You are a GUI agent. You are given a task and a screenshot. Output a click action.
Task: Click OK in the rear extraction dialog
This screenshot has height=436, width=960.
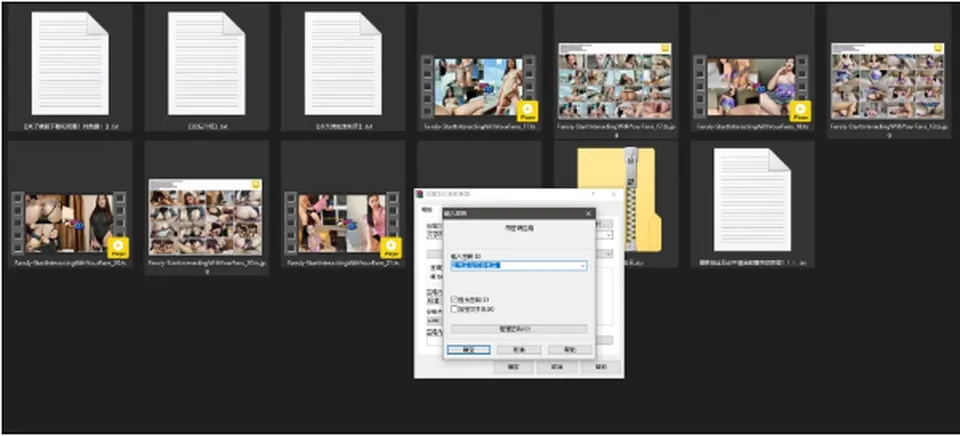pyautogui.click(x=514, y=367)
